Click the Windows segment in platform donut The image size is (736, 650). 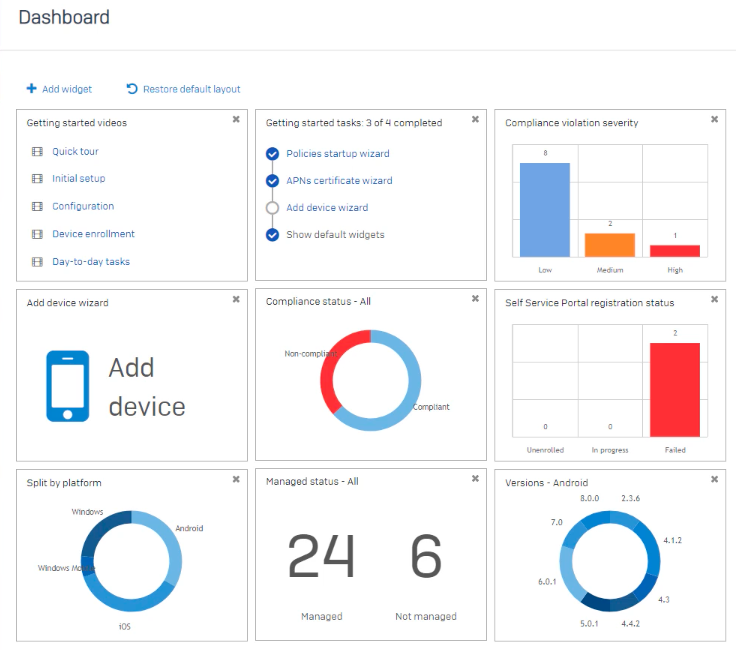[96, 528]
